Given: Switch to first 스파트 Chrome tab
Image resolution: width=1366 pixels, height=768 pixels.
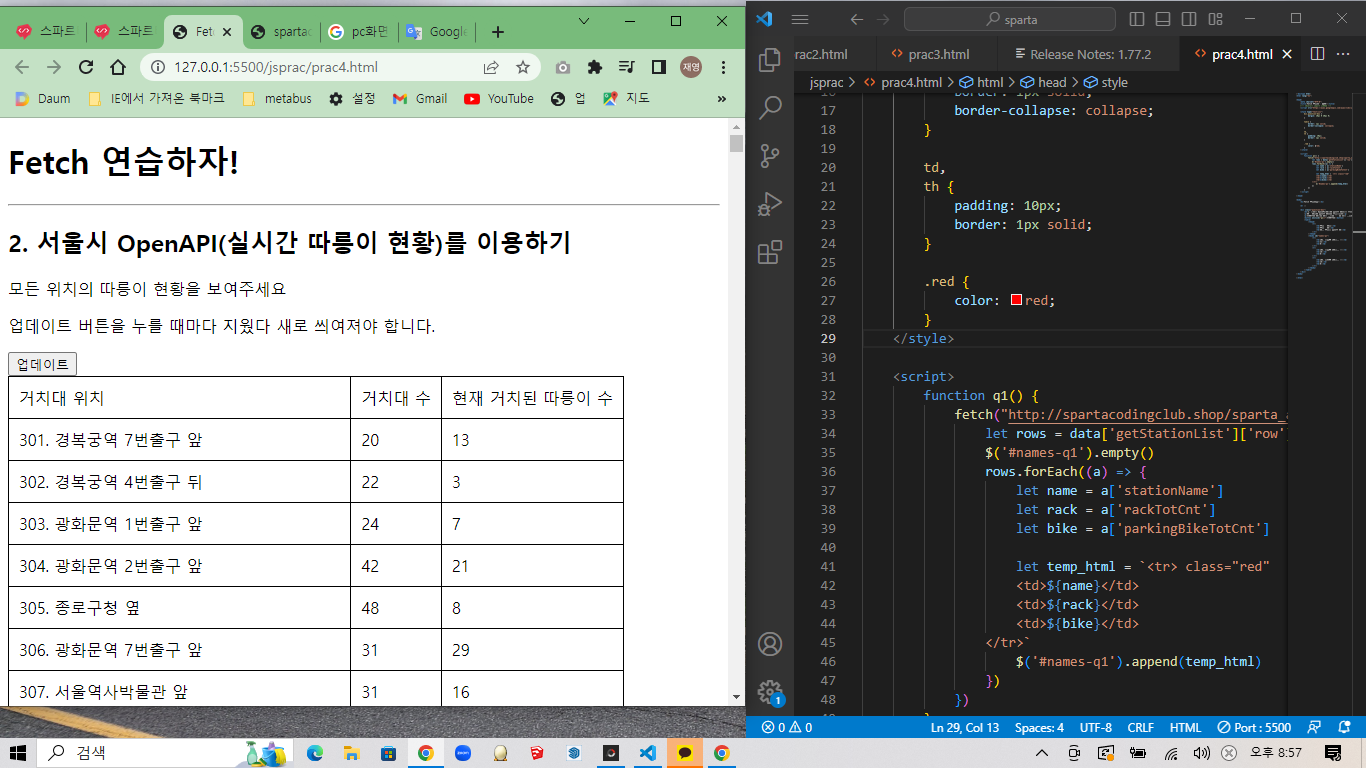Looking at the screenshot, I should click(46, 32).
